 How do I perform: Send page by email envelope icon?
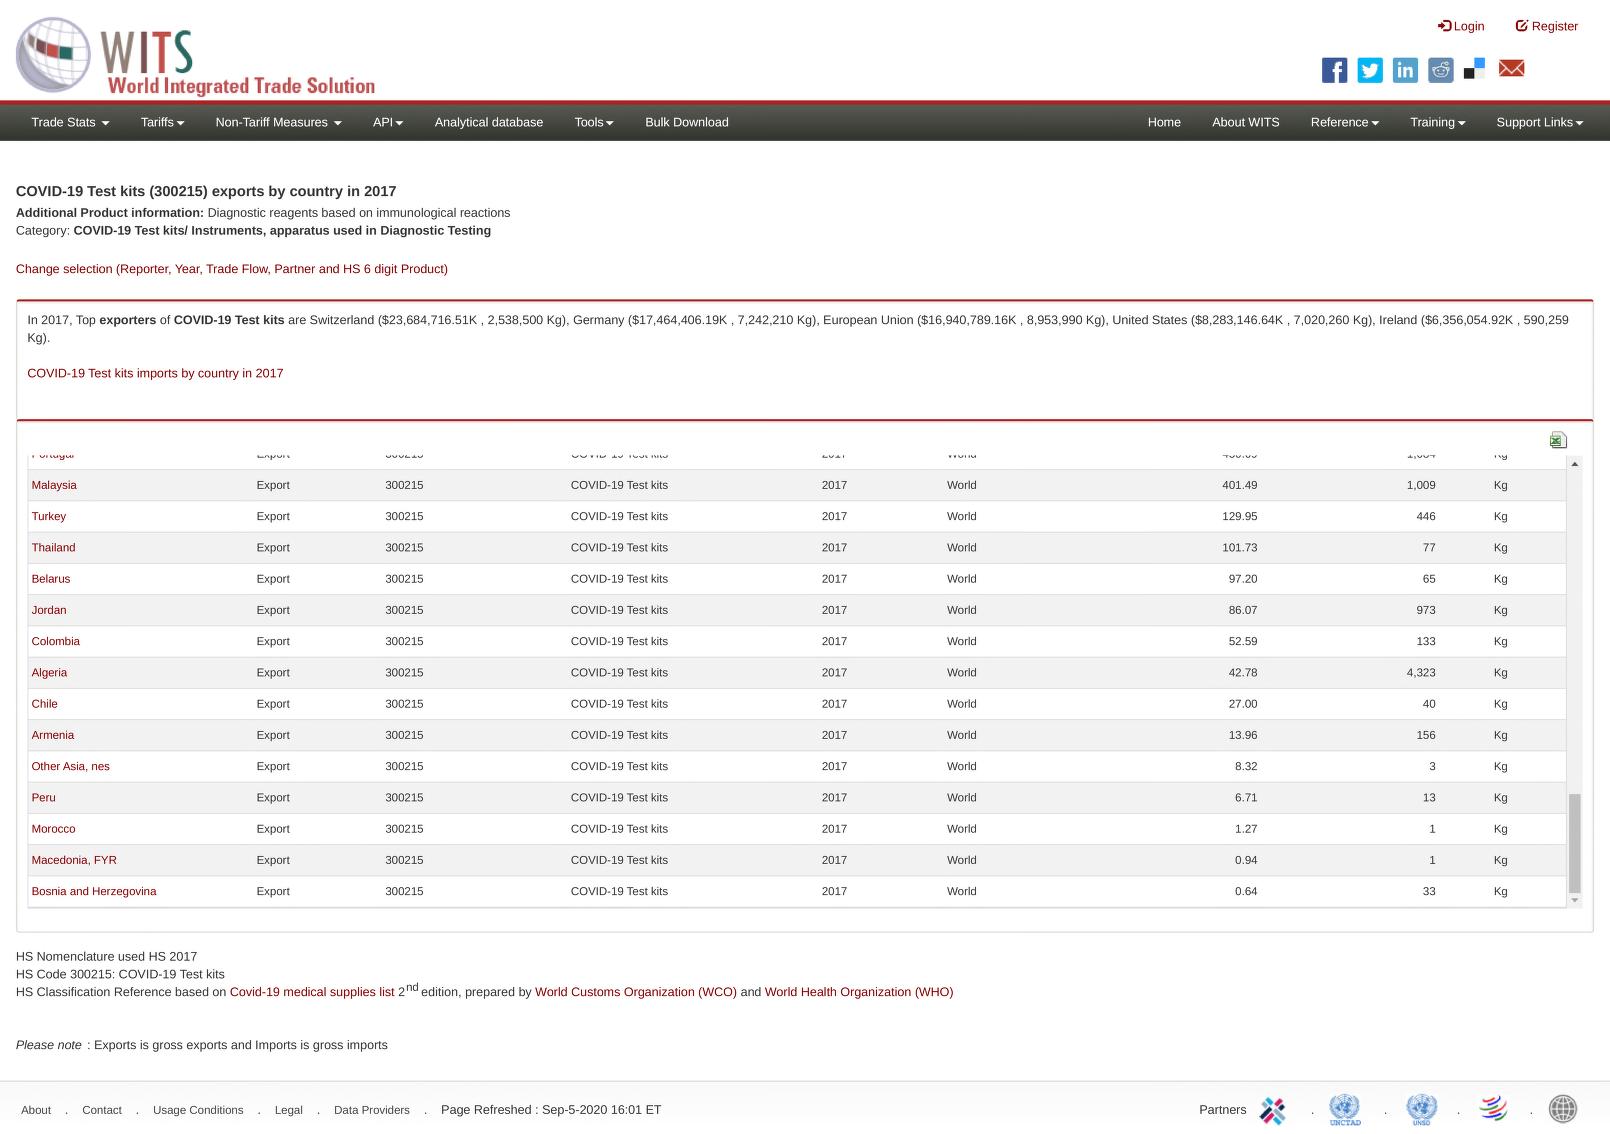click(x=1512, y=68)
